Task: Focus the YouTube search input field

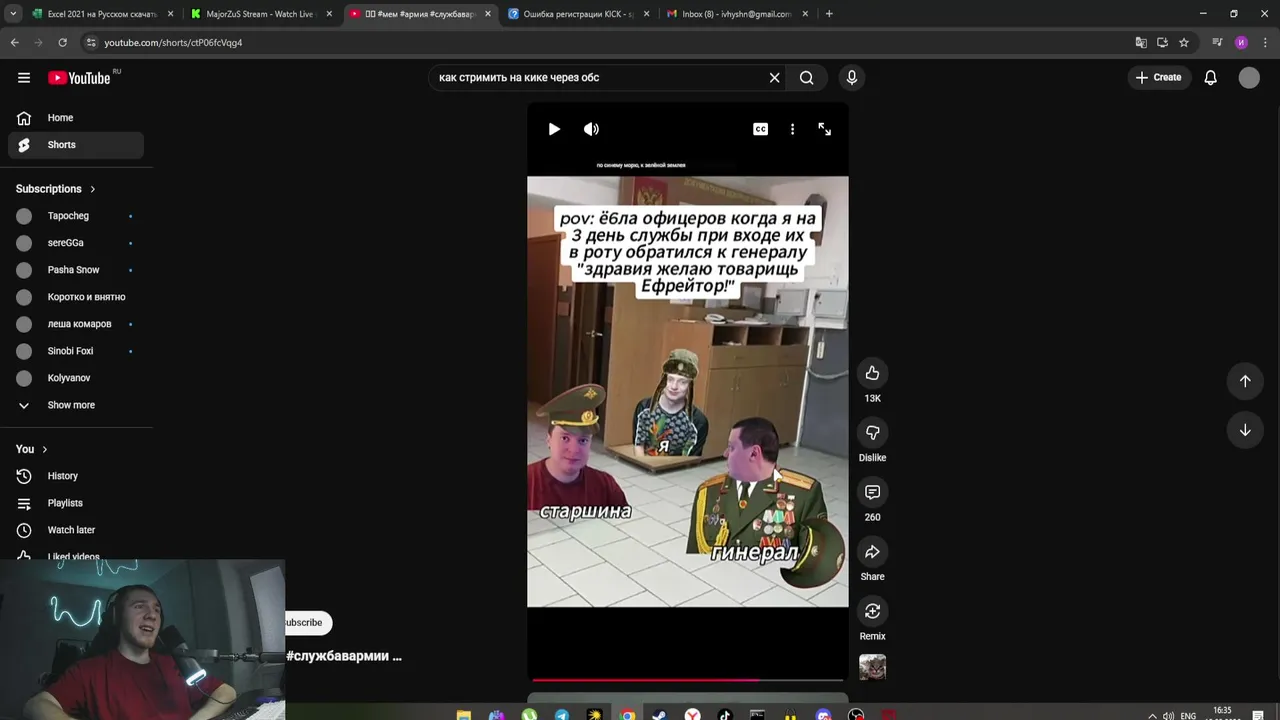Action: 598,77
